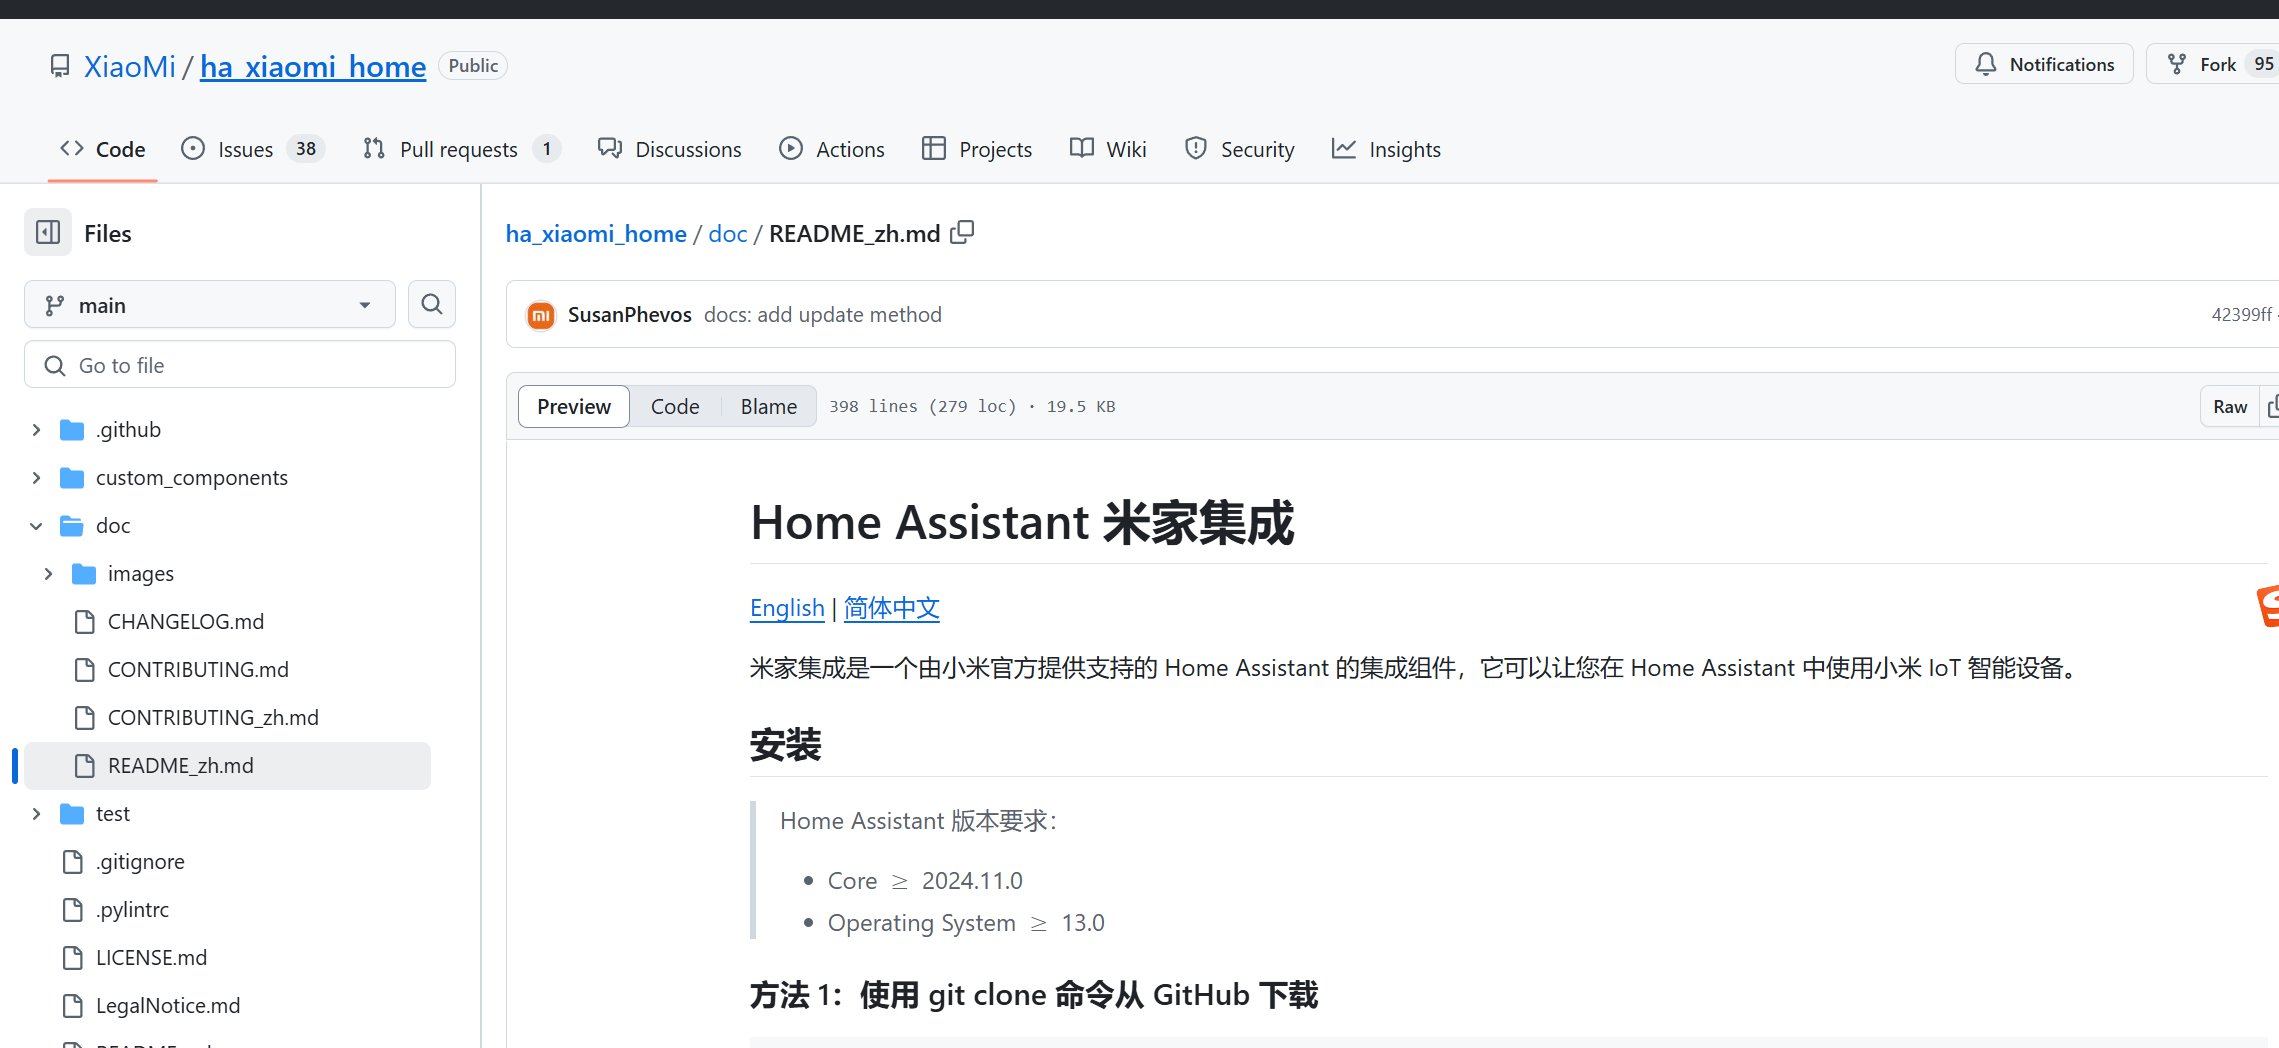Click the English language link
Image resolution: width=2279 pixels, height=1048 pixels.
(787, 608)
